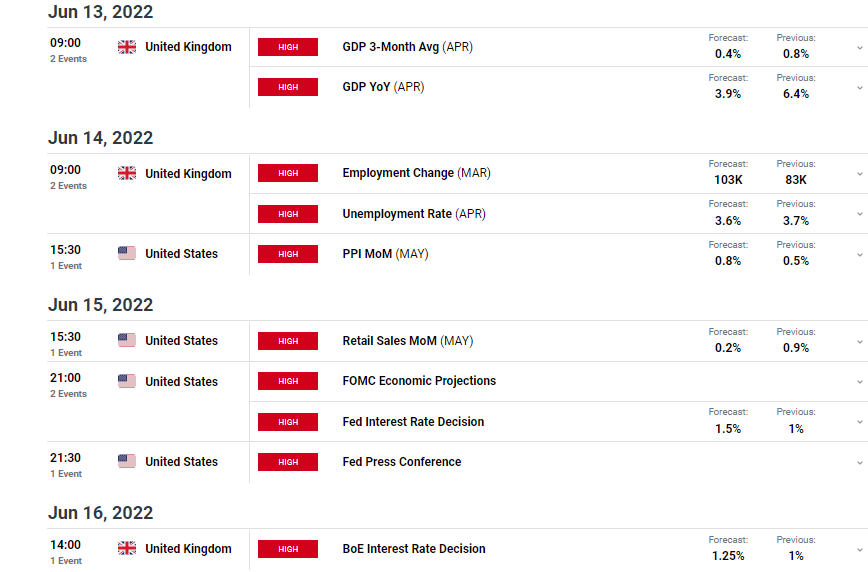Expand GDP 3-Month Avg details chevron
The width and height of the screenshot is (868, 572).
(860, 48)
